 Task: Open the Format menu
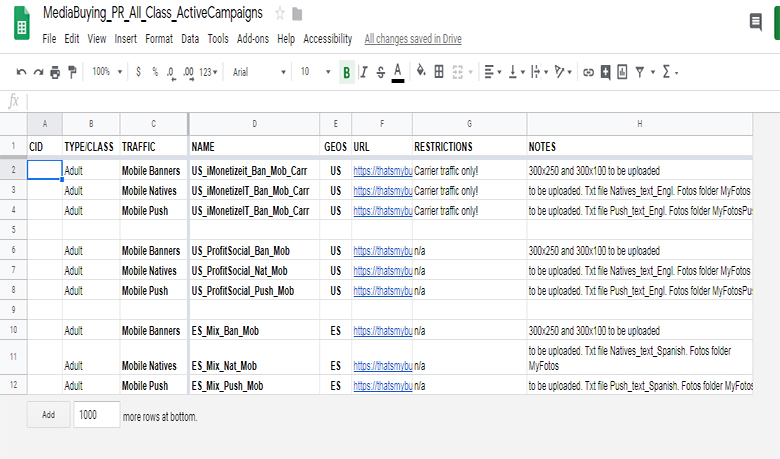click(159, 39)
